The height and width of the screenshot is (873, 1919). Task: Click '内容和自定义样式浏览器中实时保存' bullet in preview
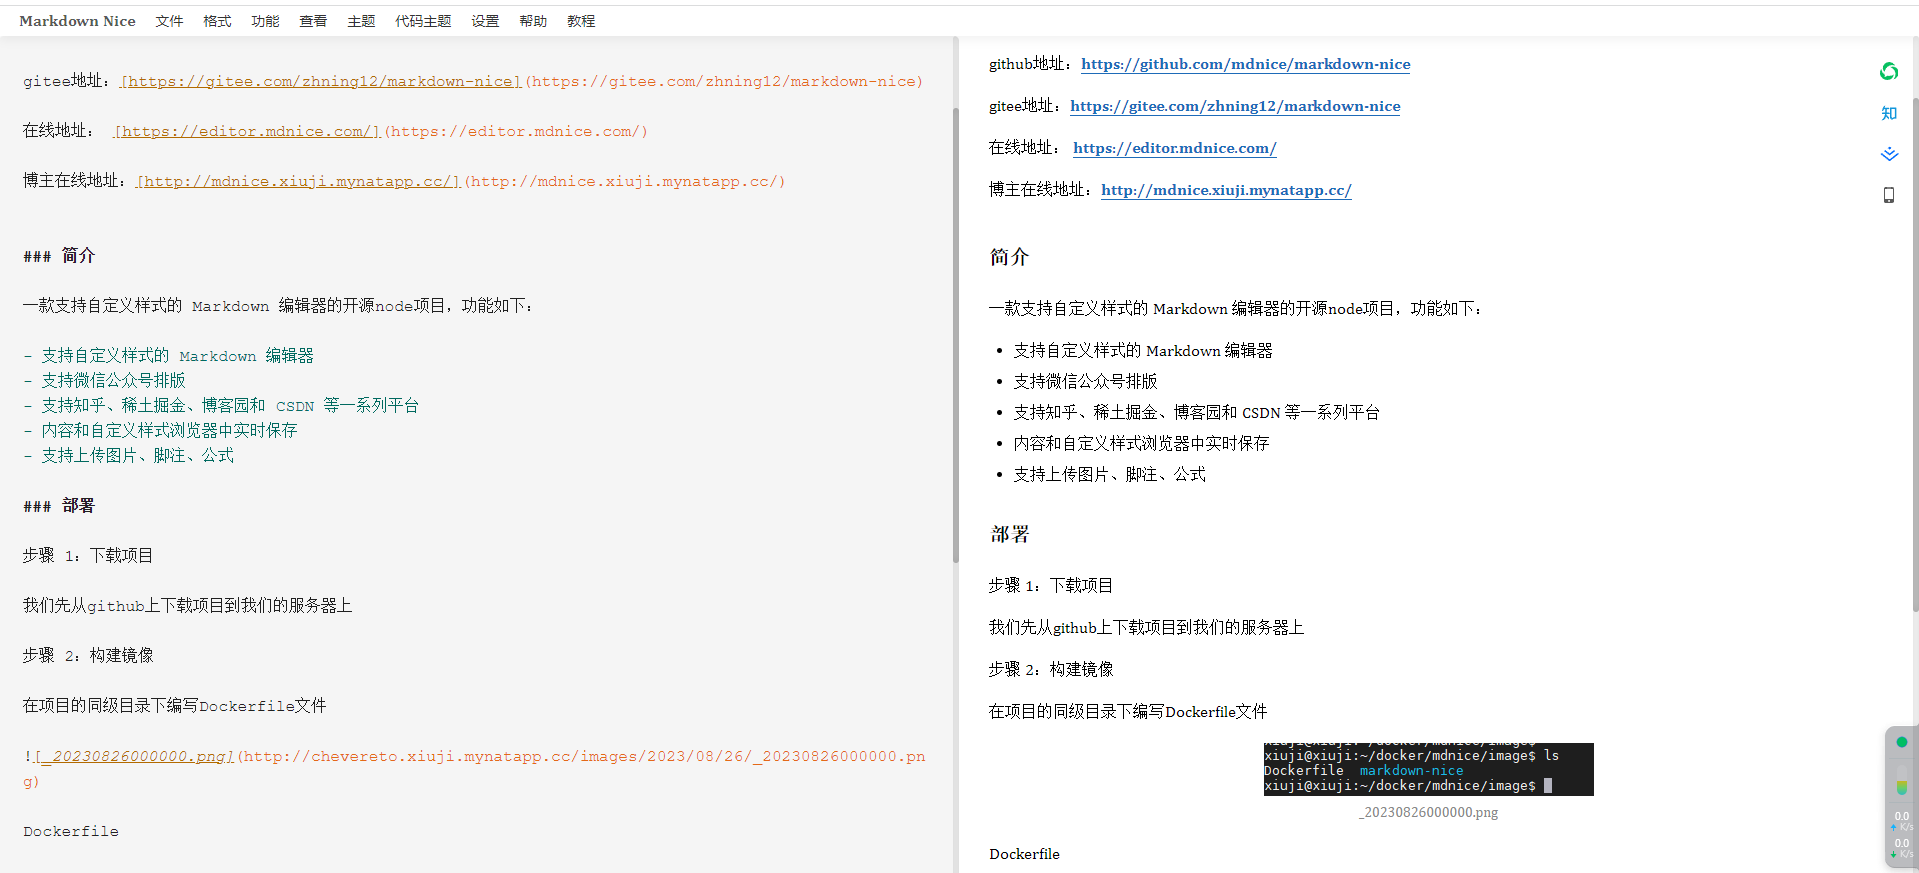1141,443
